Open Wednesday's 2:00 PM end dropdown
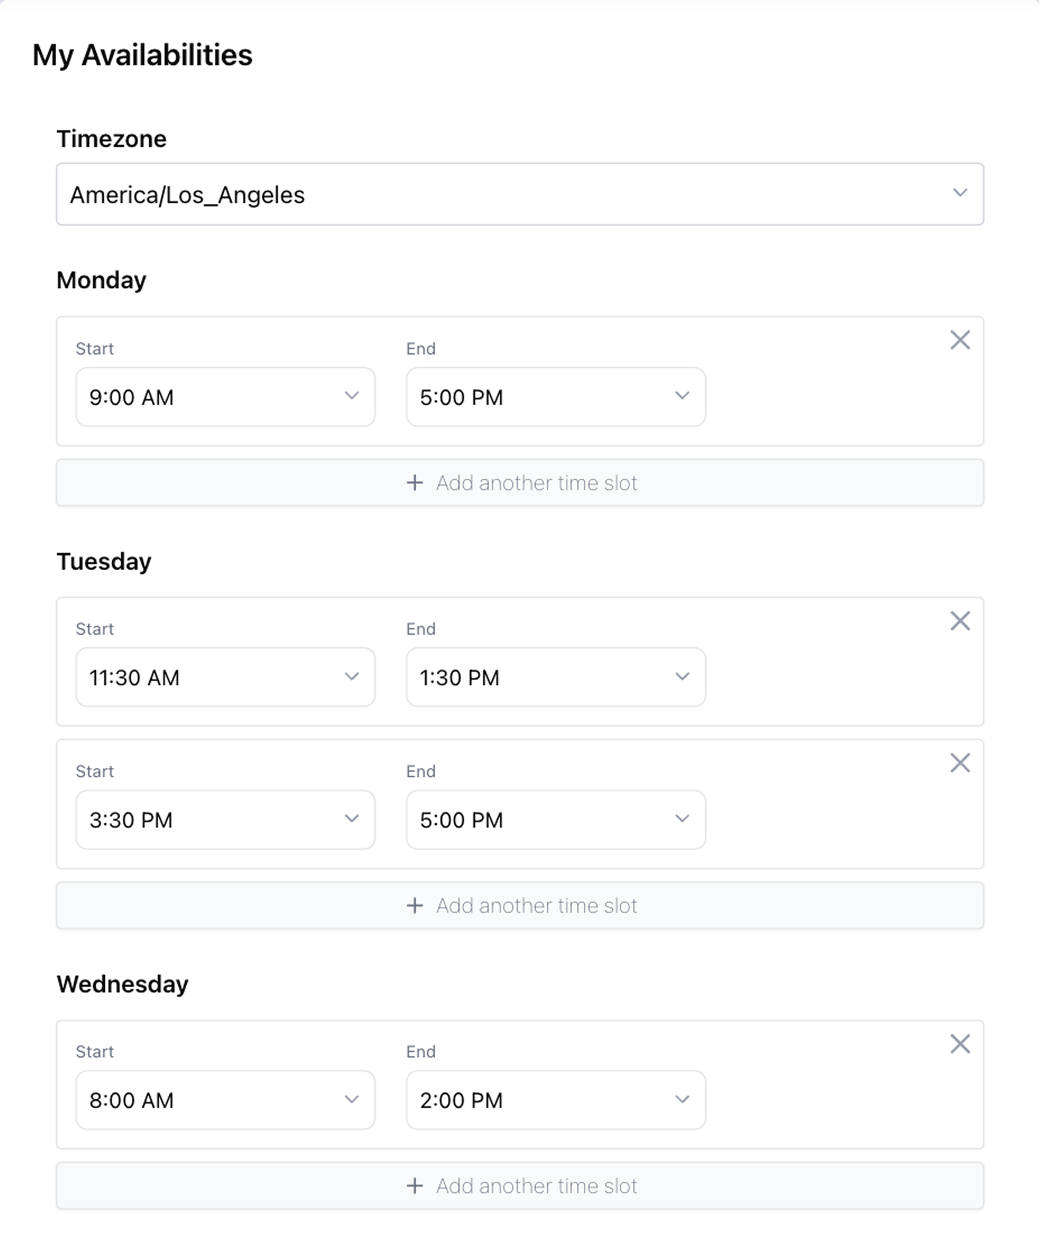This screenshot has width=1040, height=1233. tap(555, 1100)
